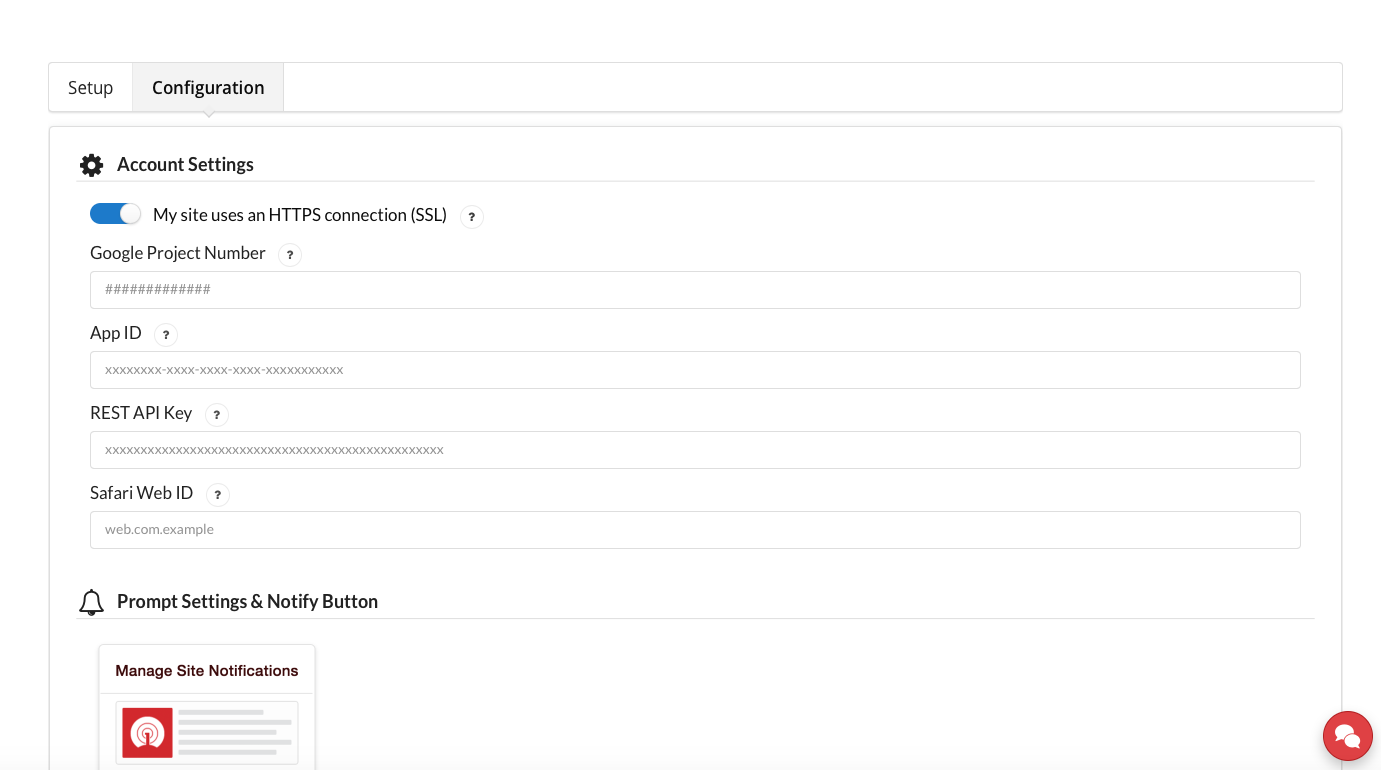Open help for HTTPS connection setting
This screenshot has height=770, width=1381.
tap(471, 216)
